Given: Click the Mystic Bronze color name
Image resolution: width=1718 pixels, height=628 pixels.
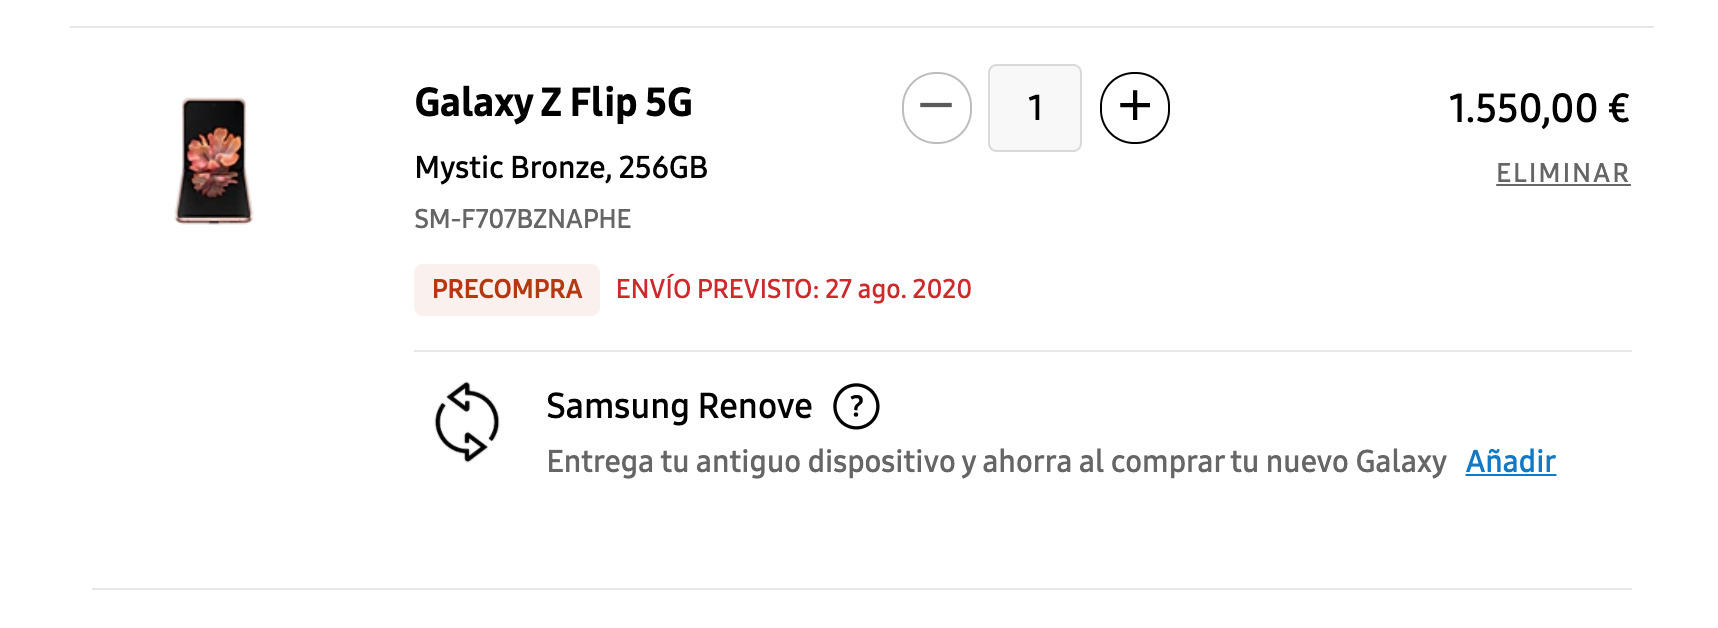Looking at the screenshot, I should click(510, 167).
